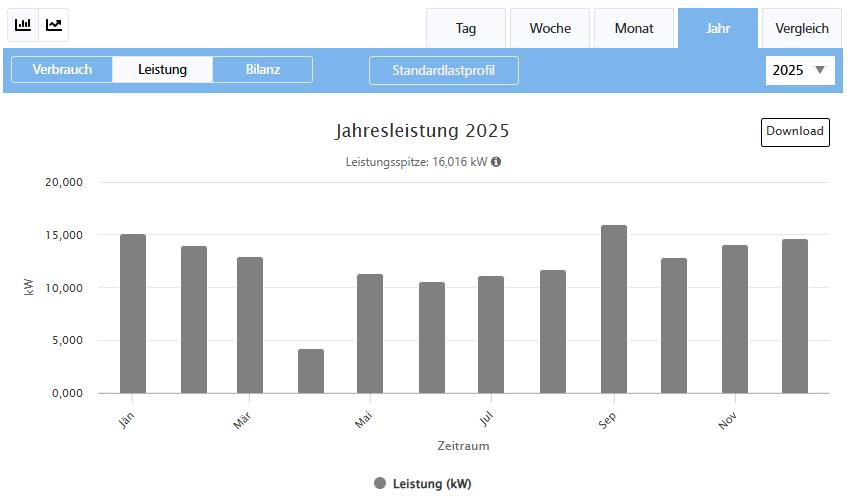Open the 2025 year dropdown

tap(800, 70)
